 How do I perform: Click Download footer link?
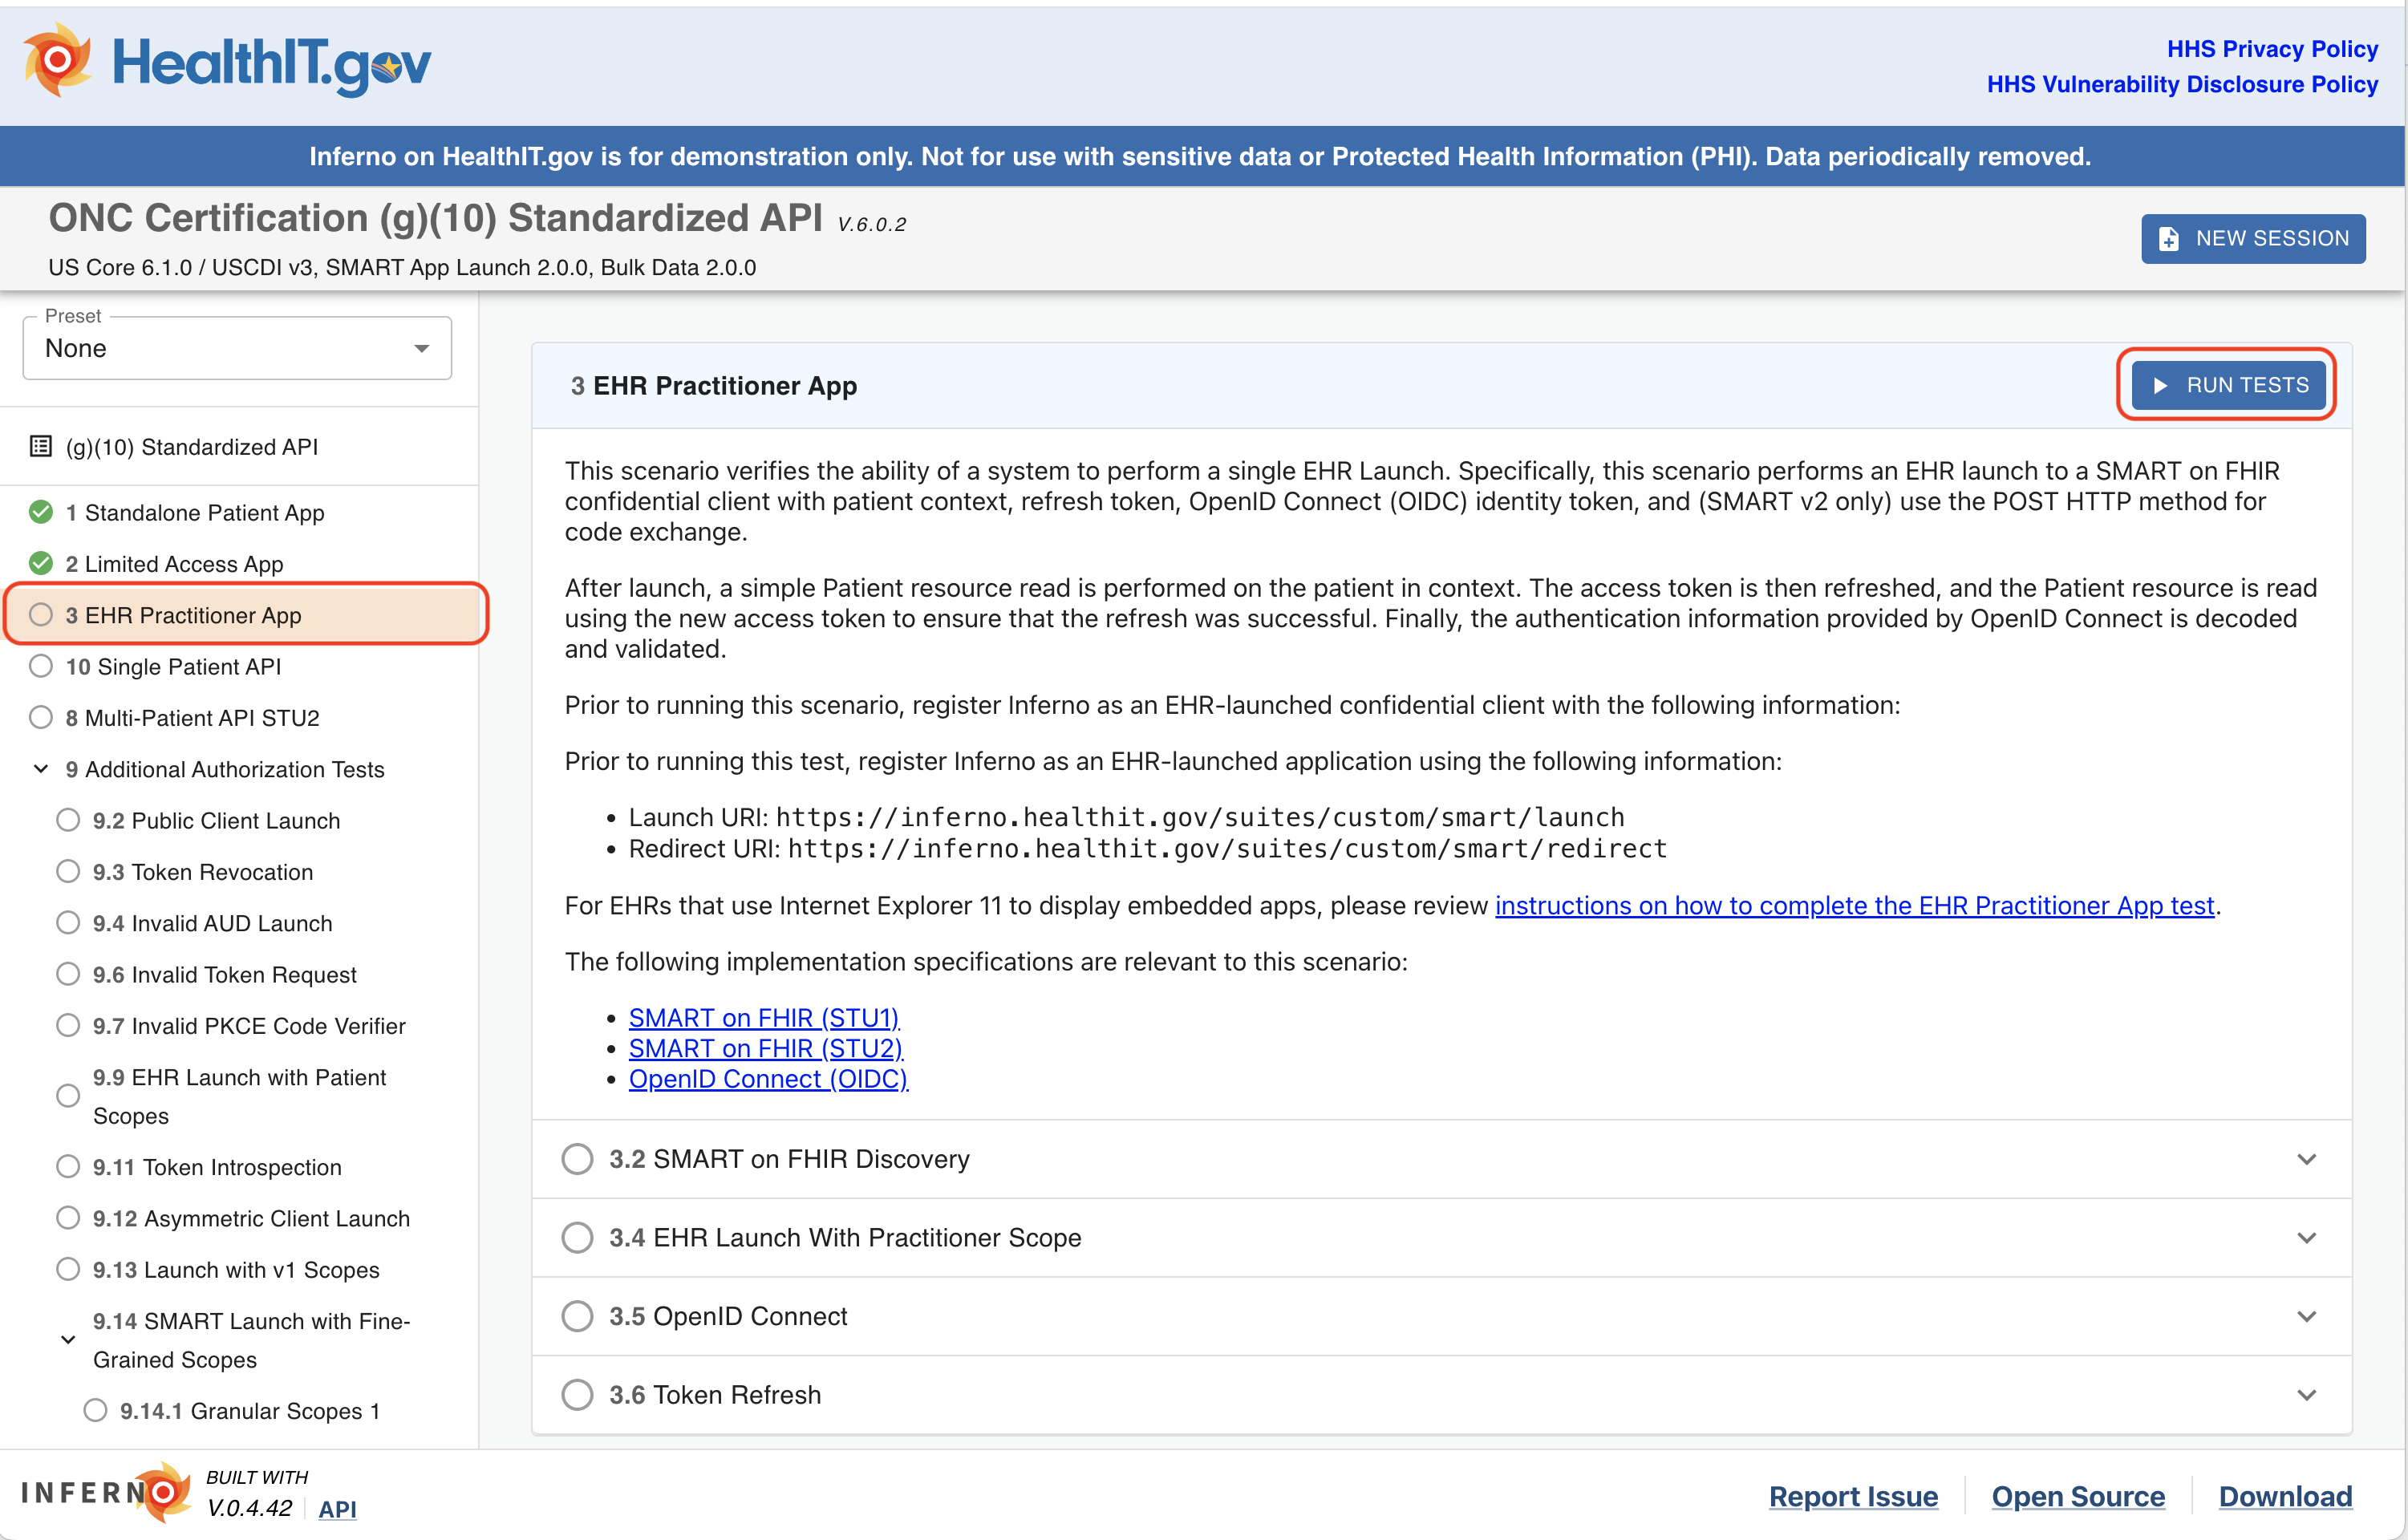coord(2285,1496)
